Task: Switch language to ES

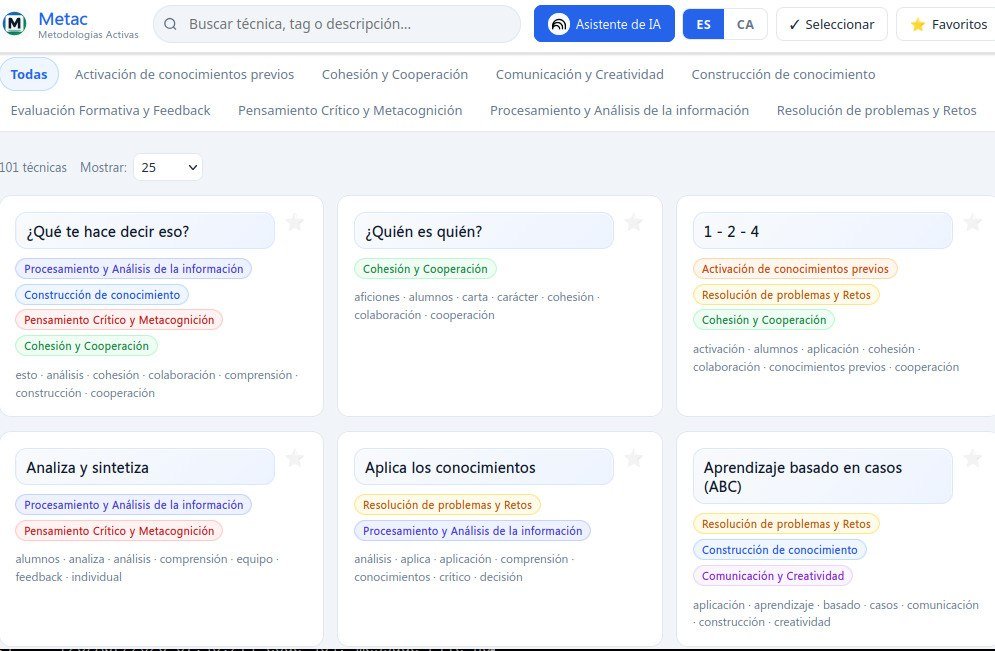Action: click(x=703, y=24)
